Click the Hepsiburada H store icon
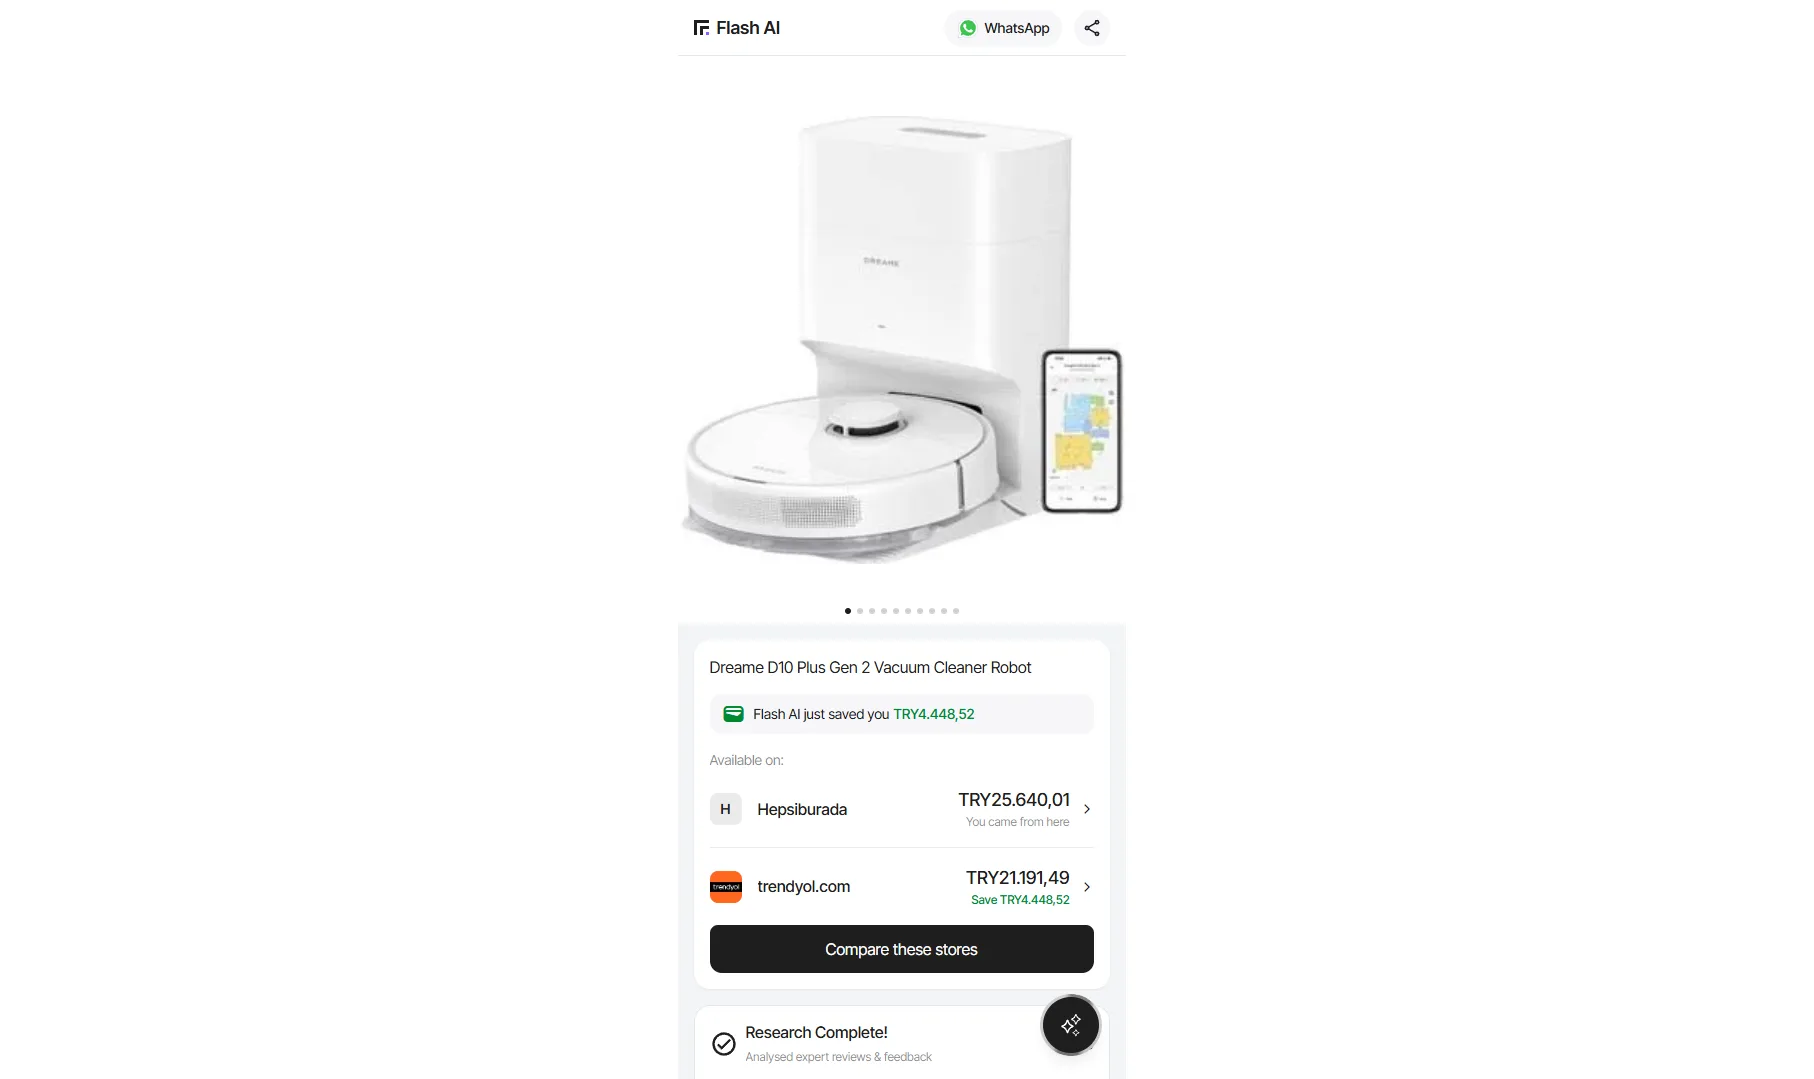This screenshot has width=1814, height=1079. click(726, 809)
